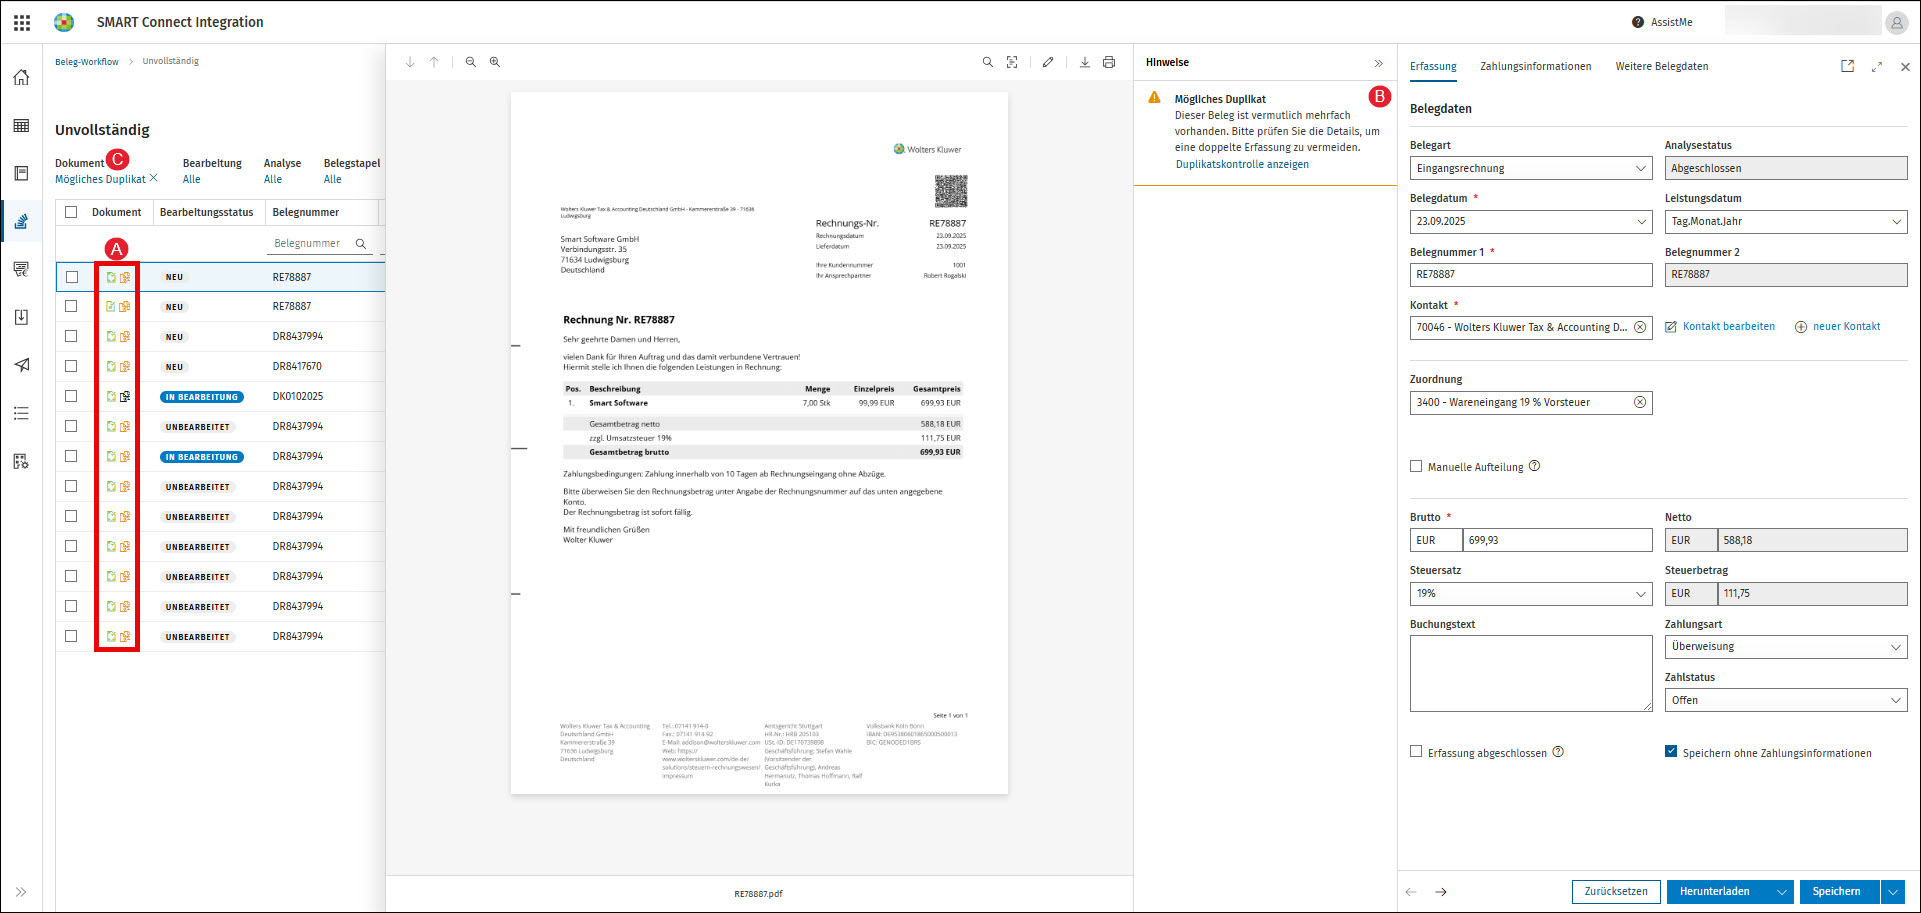Open the pencil edit tool in preview
Image resolution: width=1921 pixels, height=913 pixels.
point(1048,62)
